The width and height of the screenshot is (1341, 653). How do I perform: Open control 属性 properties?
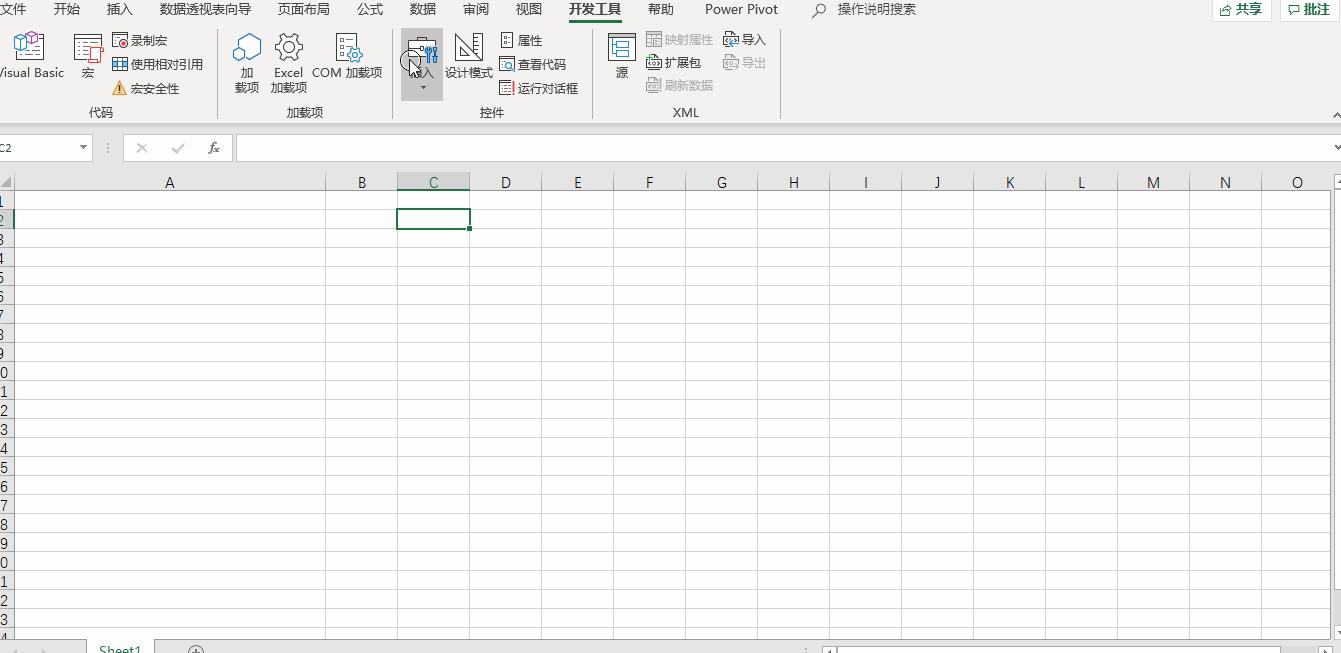tap(521, 41)
